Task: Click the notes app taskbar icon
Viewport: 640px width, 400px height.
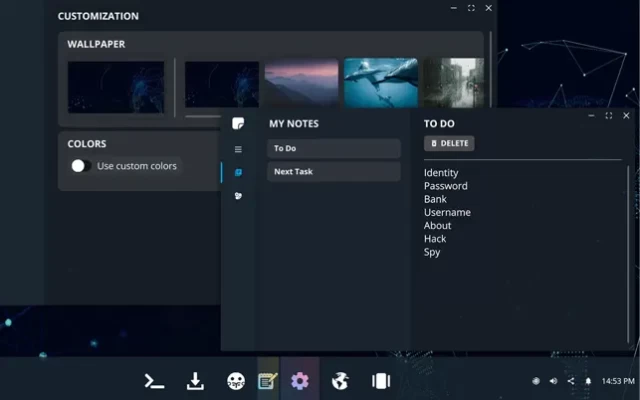Action: pos(268,381)
